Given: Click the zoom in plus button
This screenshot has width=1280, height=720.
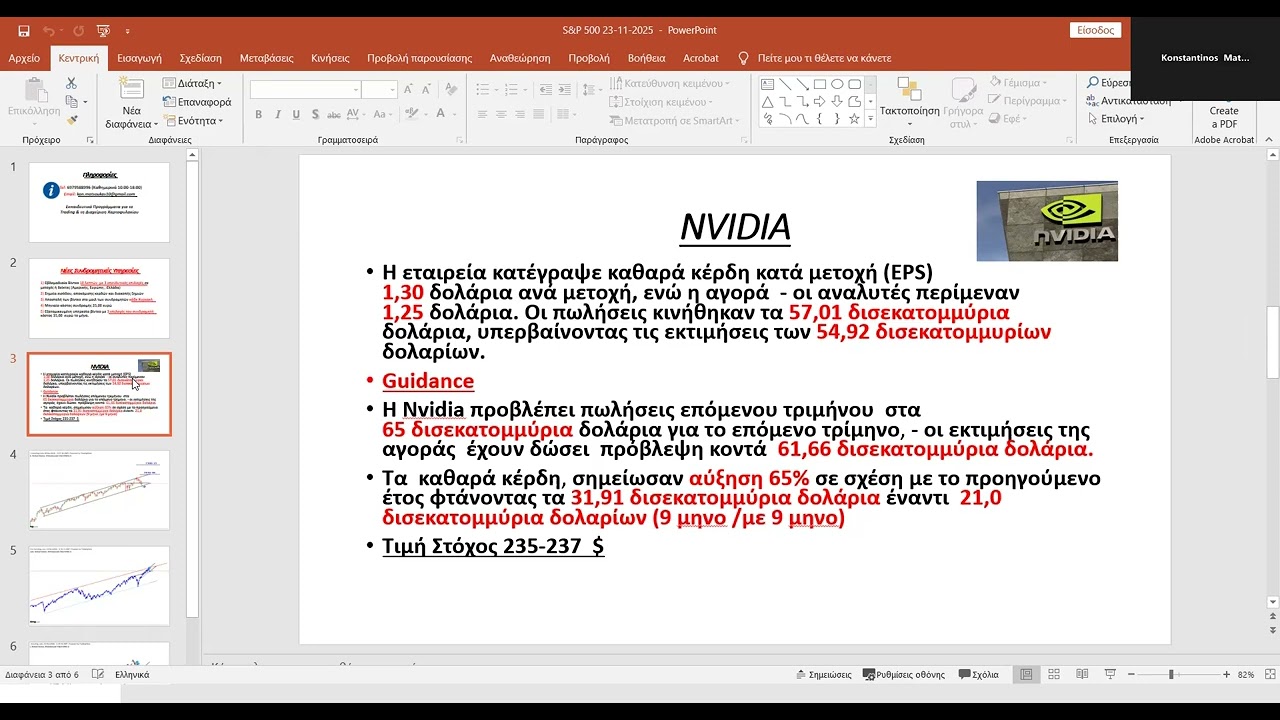Looking at the screenshot, I should click(1226, 675).
